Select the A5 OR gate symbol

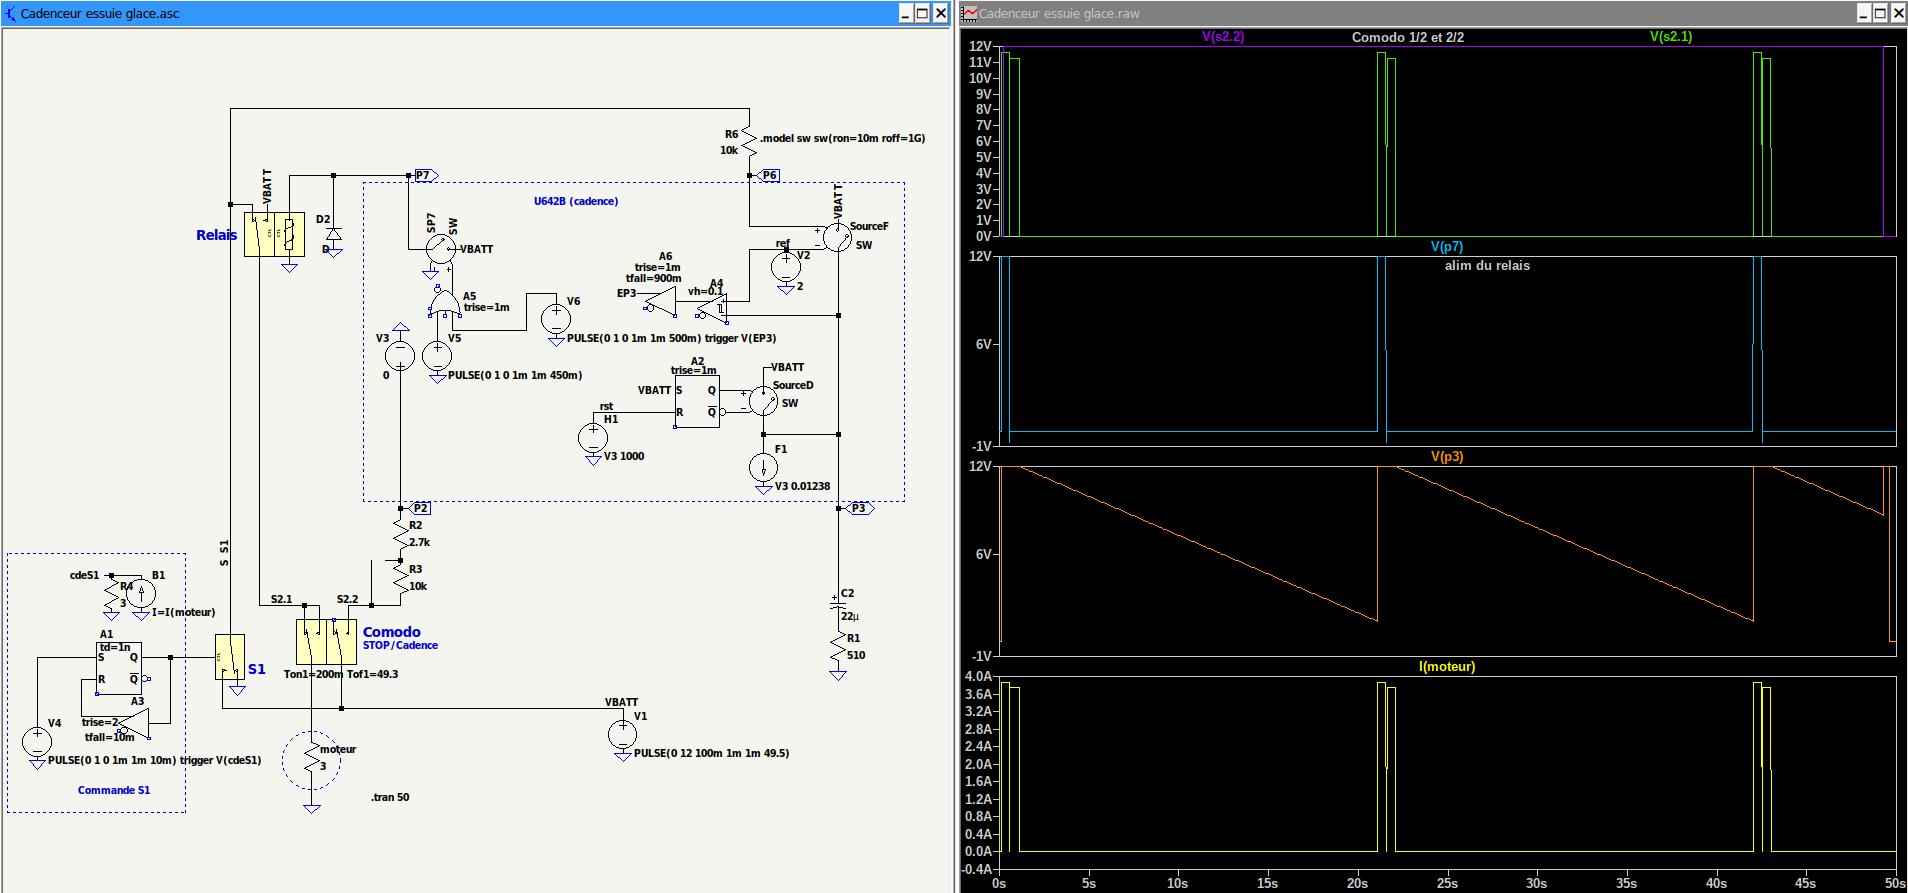pyautogui.click(x=443, y=302)
